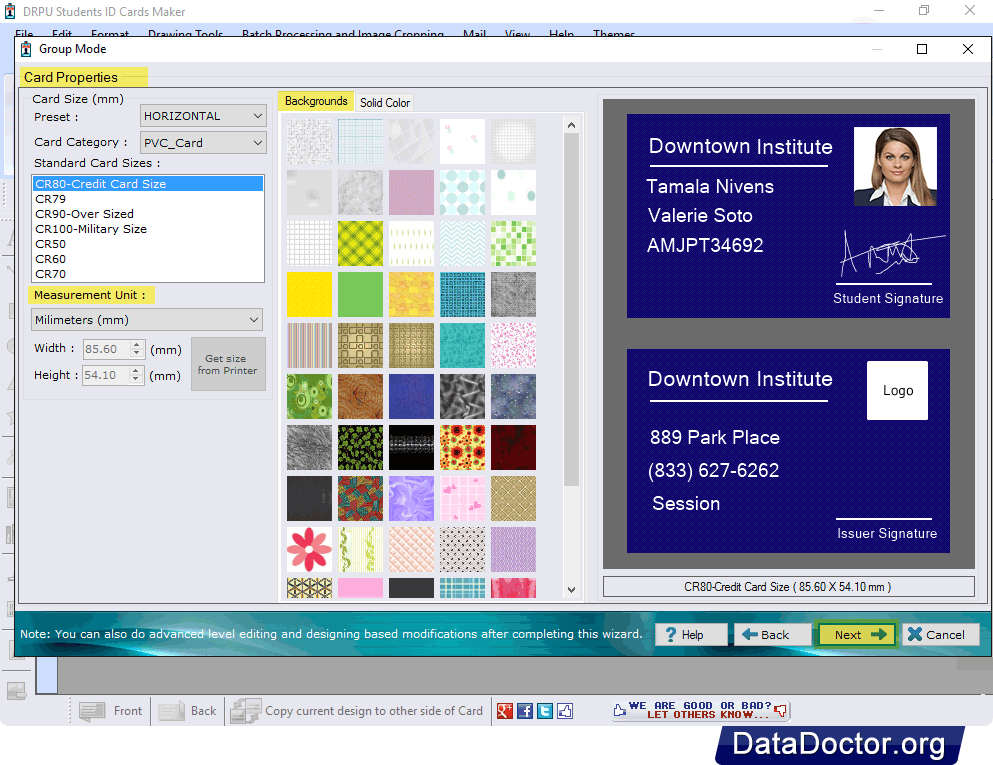Select the Backgrounds tab

click(x=316, y=101)
